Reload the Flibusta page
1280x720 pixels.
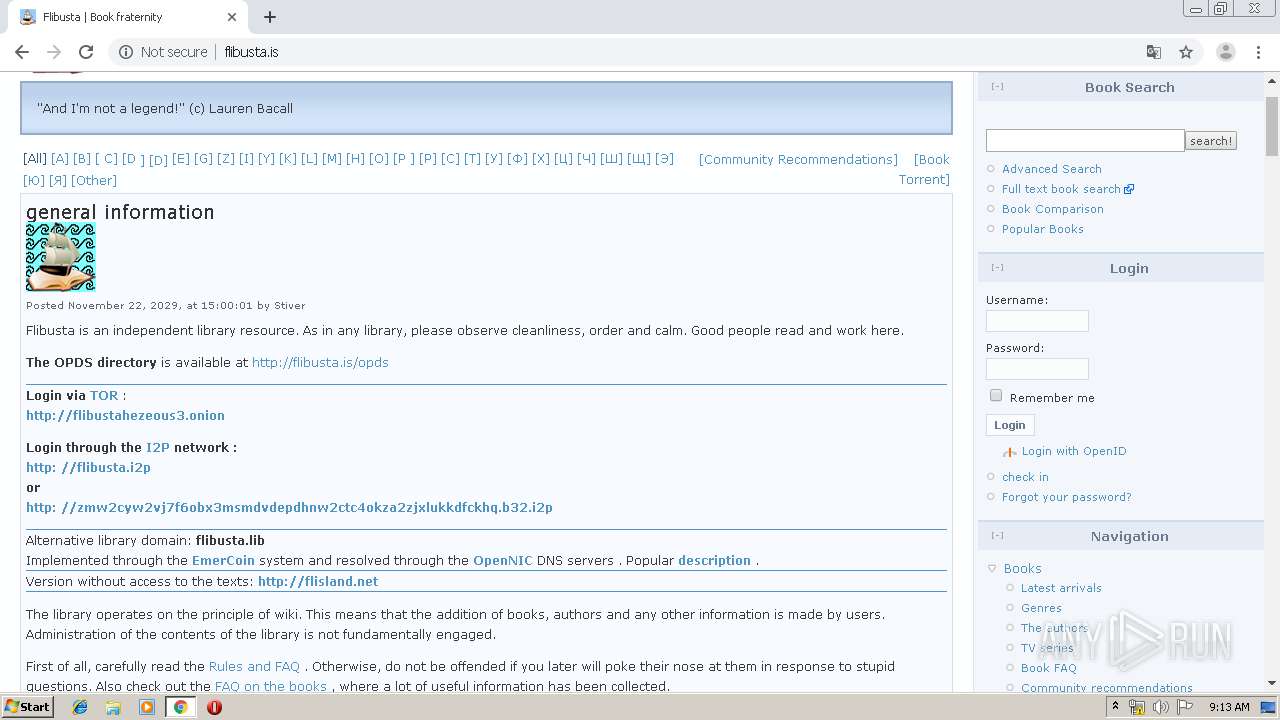coord(86,52)
